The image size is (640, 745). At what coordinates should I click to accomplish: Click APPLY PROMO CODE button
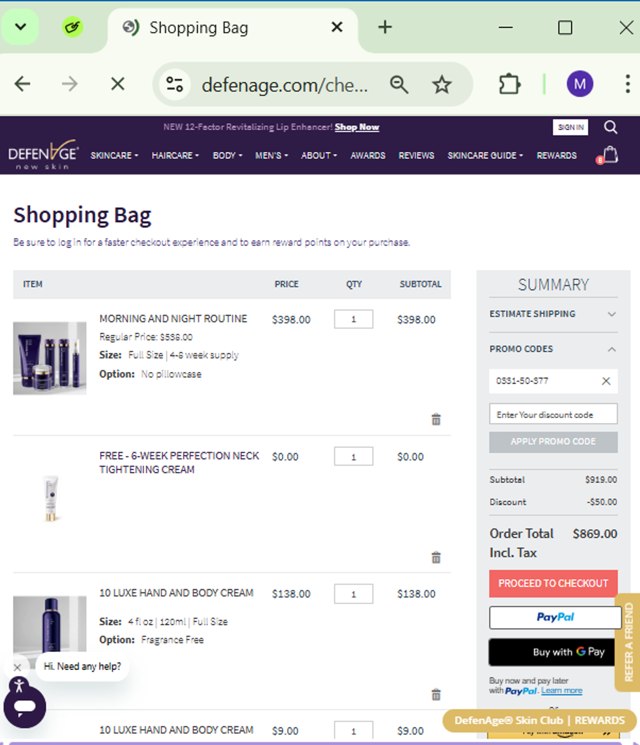coord(553,442)
